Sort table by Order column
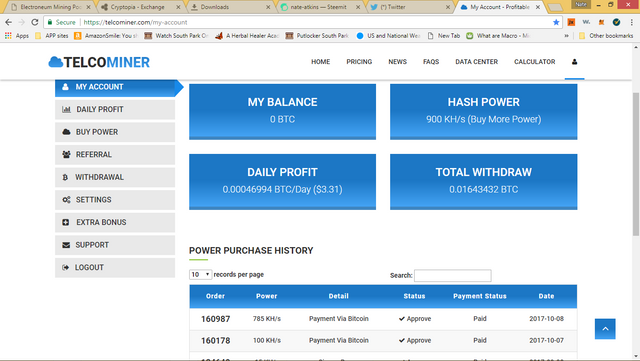Viewport: 640px width, 361px height. point(215,296)
